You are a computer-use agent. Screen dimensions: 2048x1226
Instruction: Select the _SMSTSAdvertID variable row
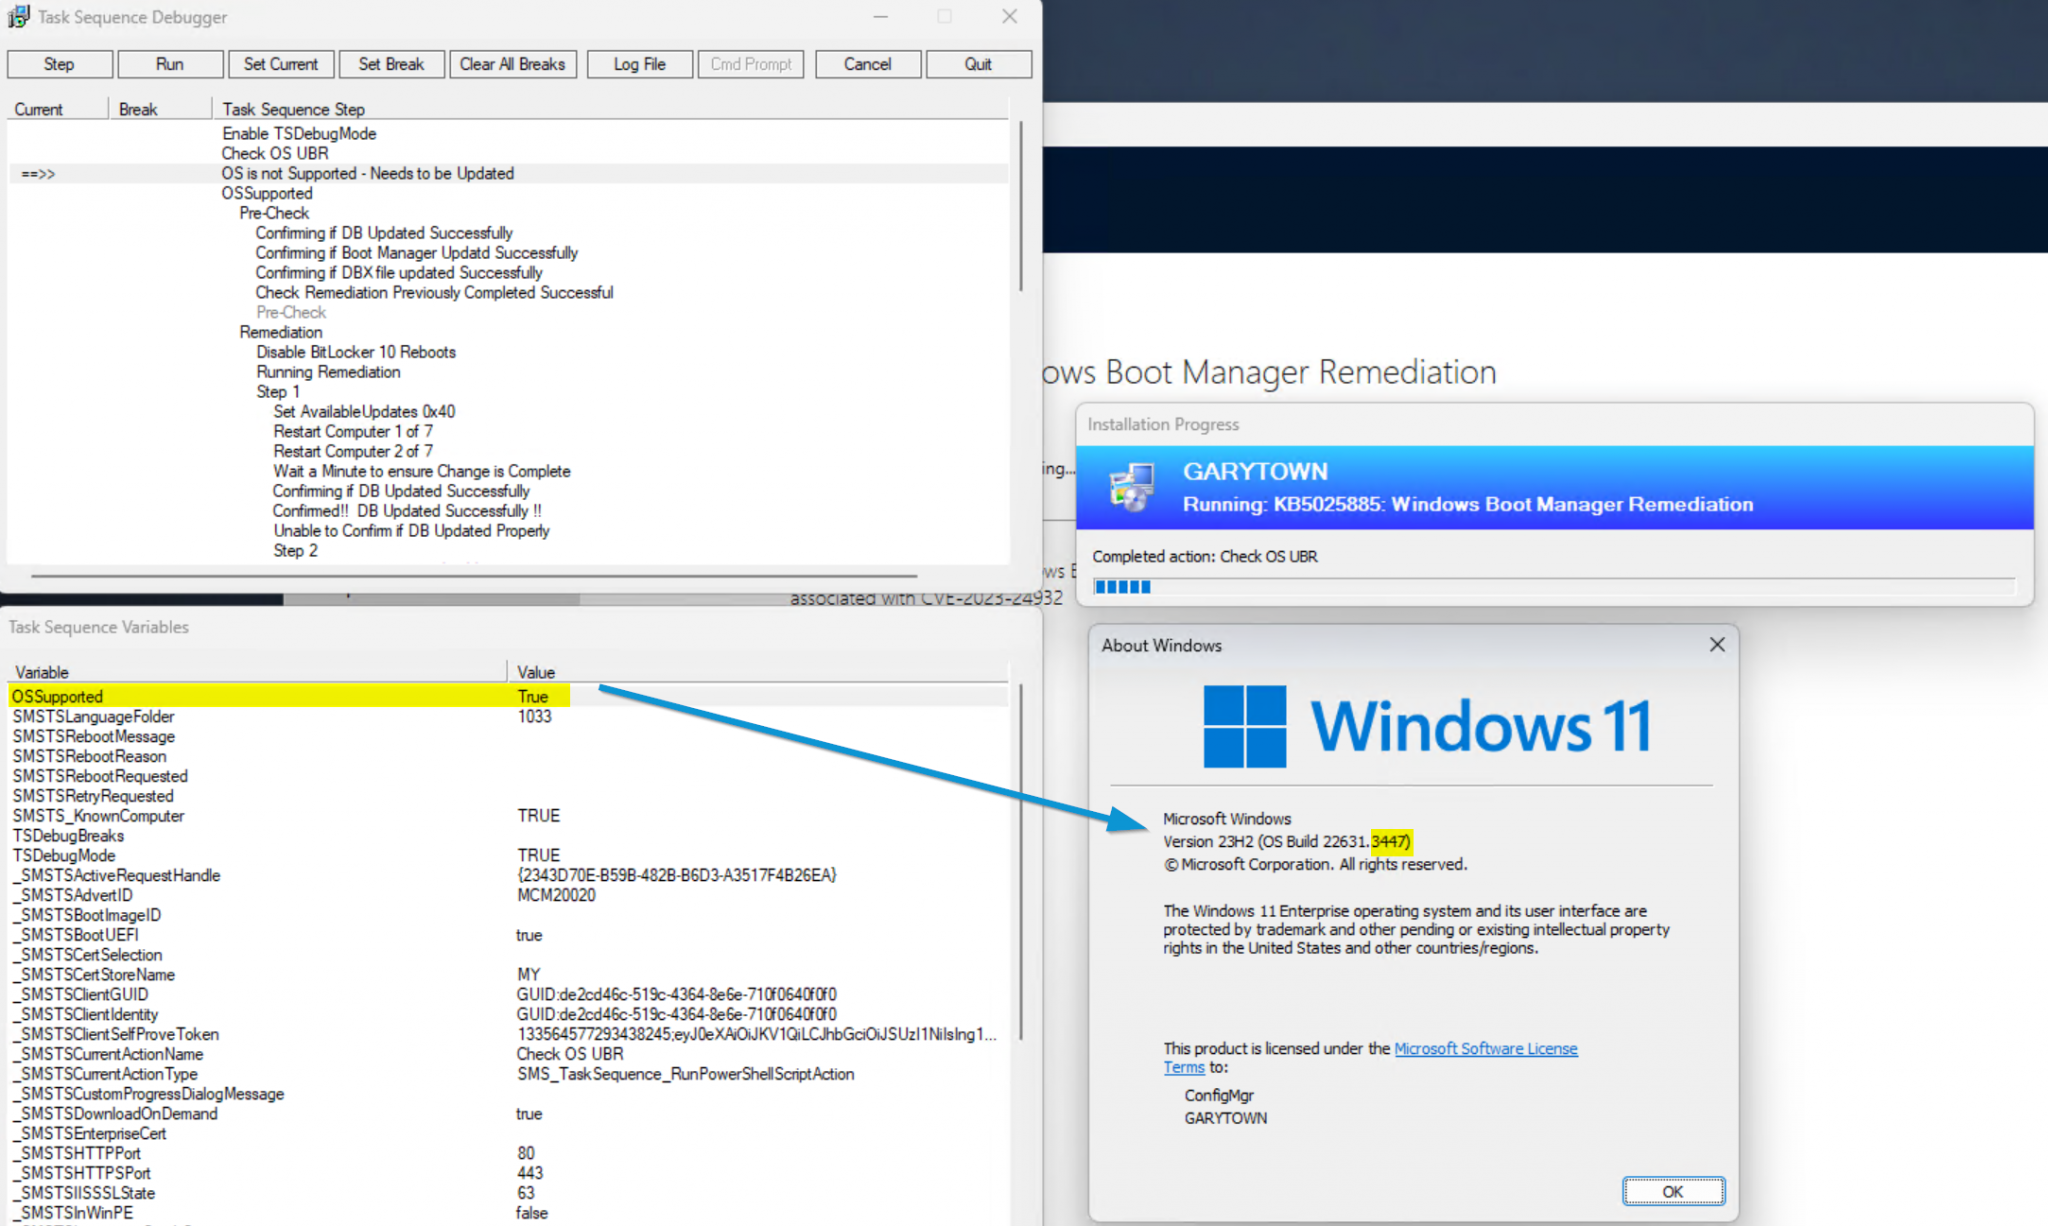508,895
